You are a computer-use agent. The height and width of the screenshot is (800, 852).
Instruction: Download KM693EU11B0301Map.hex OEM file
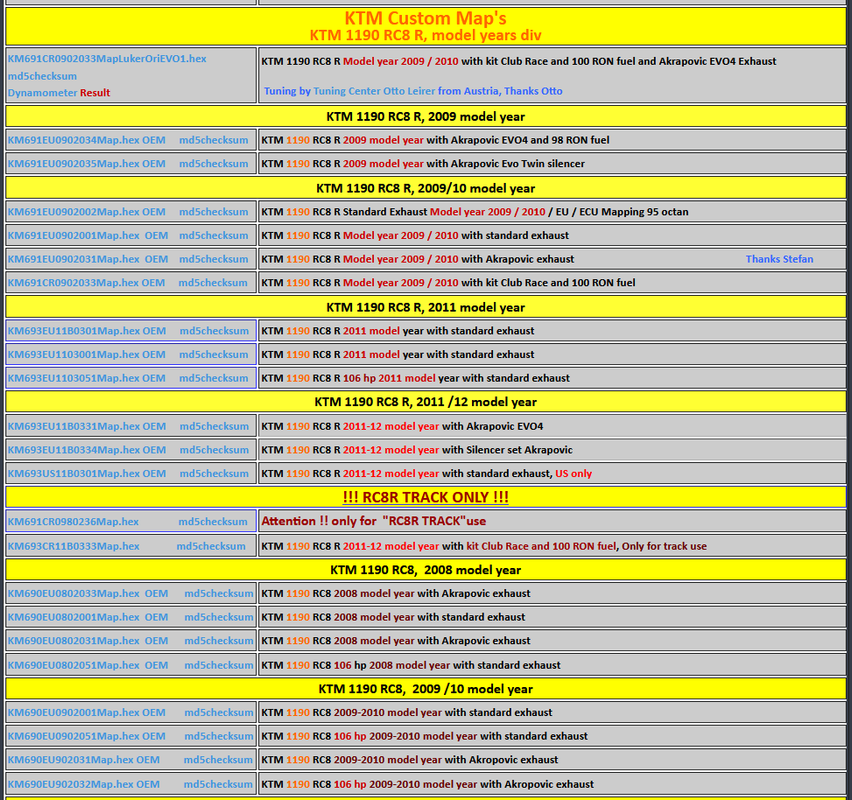tap(87, 331)
